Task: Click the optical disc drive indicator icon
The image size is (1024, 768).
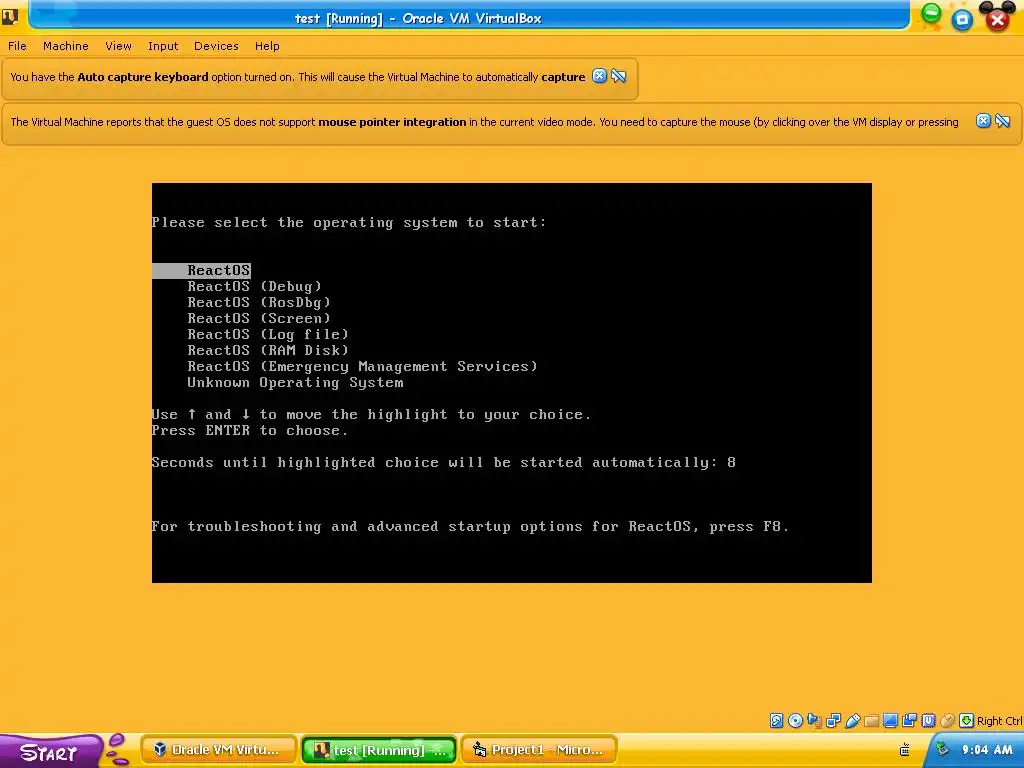Action: coord(795,720)
